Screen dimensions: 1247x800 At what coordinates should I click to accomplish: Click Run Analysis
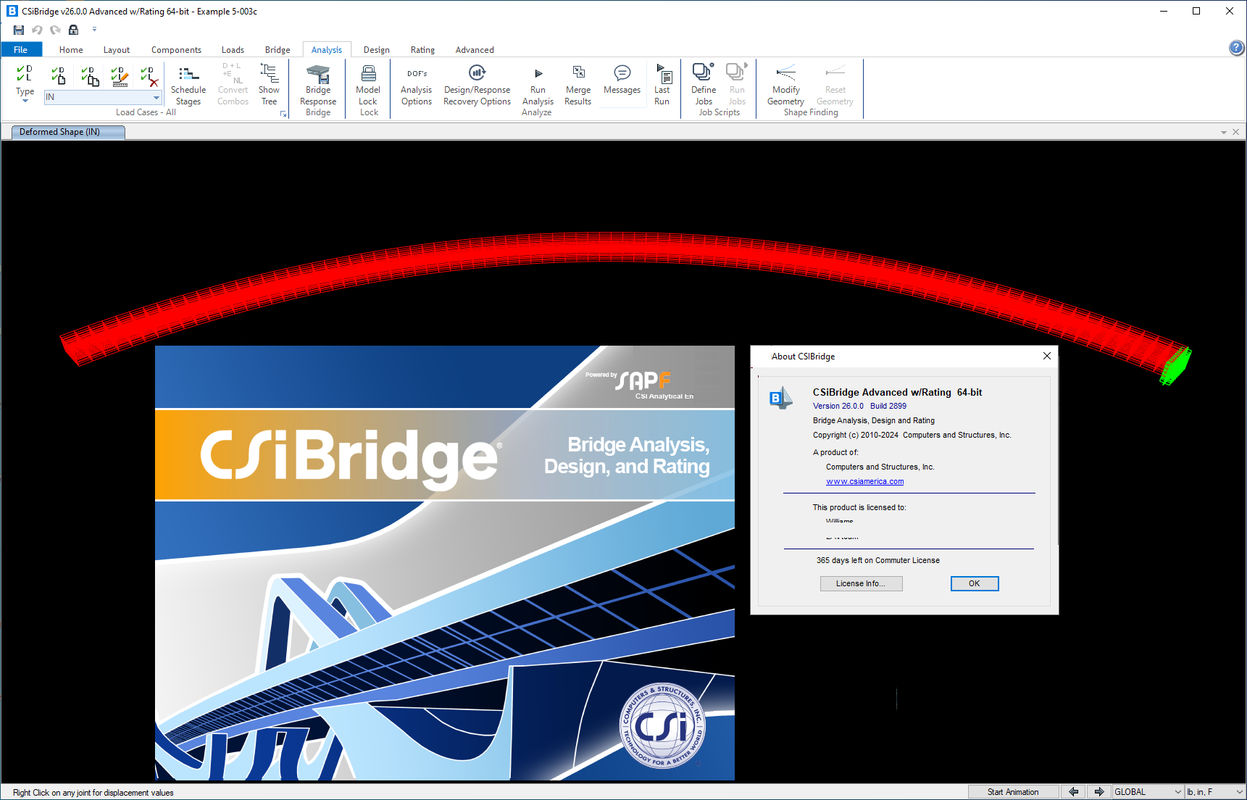[538, 85]
